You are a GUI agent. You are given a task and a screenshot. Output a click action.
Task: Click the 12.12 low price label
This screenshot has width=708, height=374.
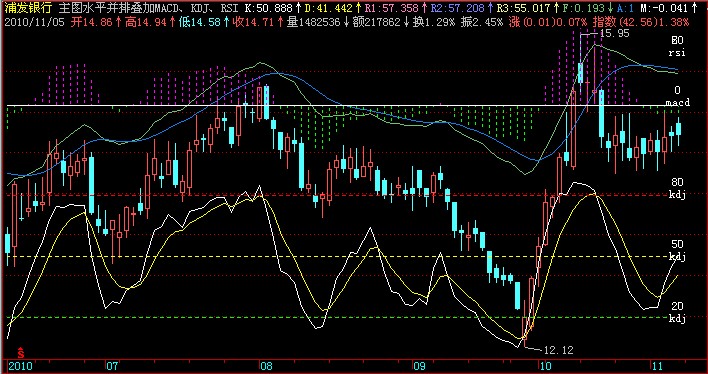pos(559,350)
